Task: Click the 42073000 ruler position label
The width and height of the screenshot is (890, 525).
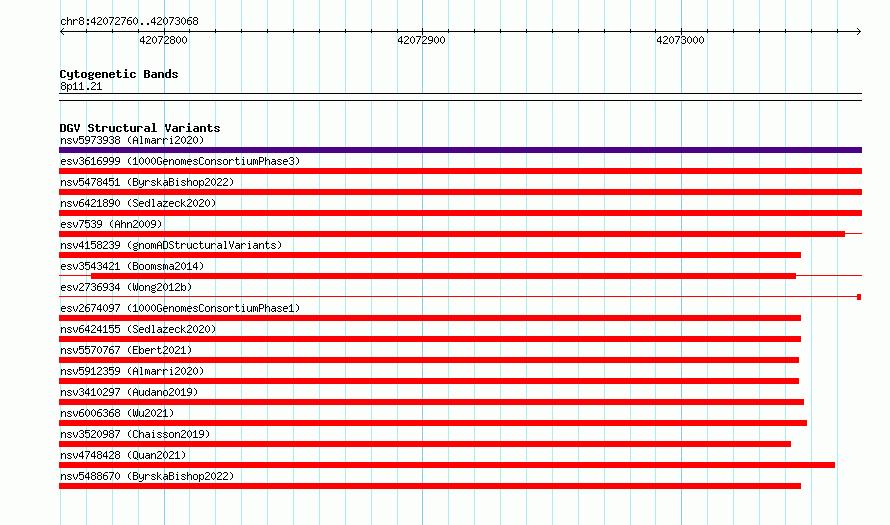Action: (x=680, y=40)
